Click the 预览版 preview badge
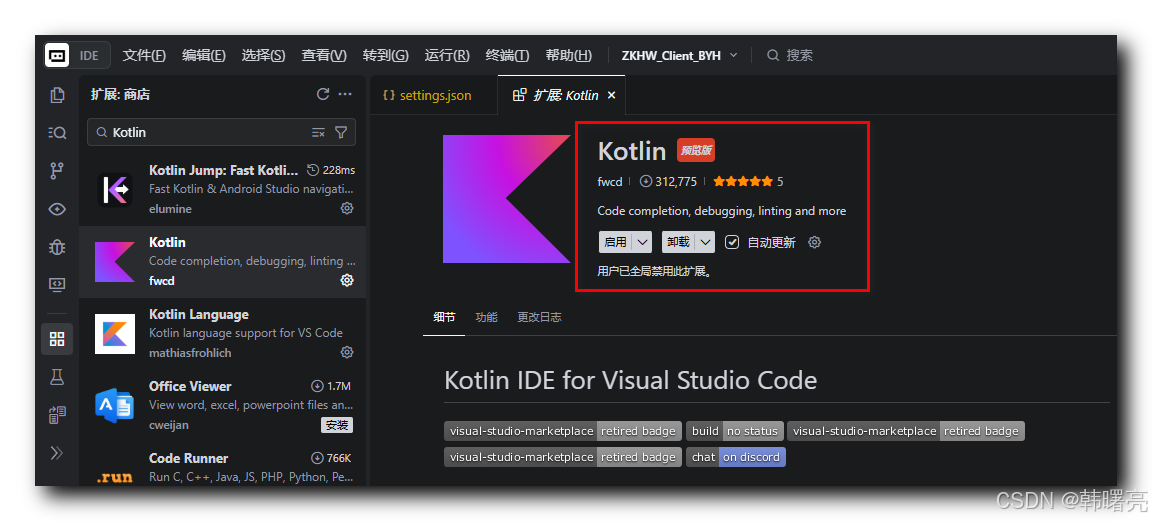Image resolution: width=1152 pixels, height=521 pixels. [696, 151]
